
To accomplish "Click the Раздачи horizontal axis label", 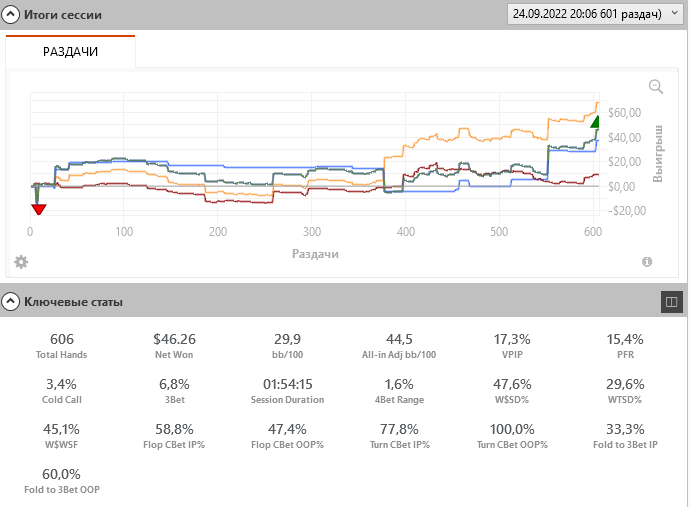I will [315, 254].
